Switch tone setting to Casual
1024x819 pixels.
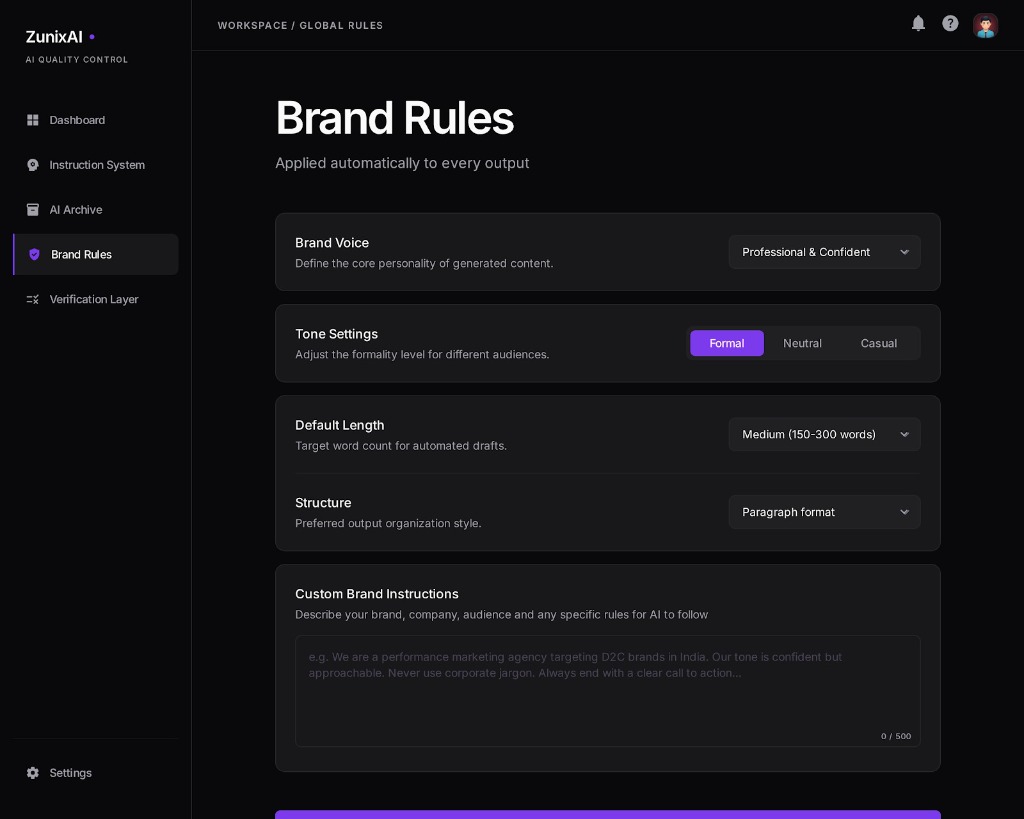point(878,343)
